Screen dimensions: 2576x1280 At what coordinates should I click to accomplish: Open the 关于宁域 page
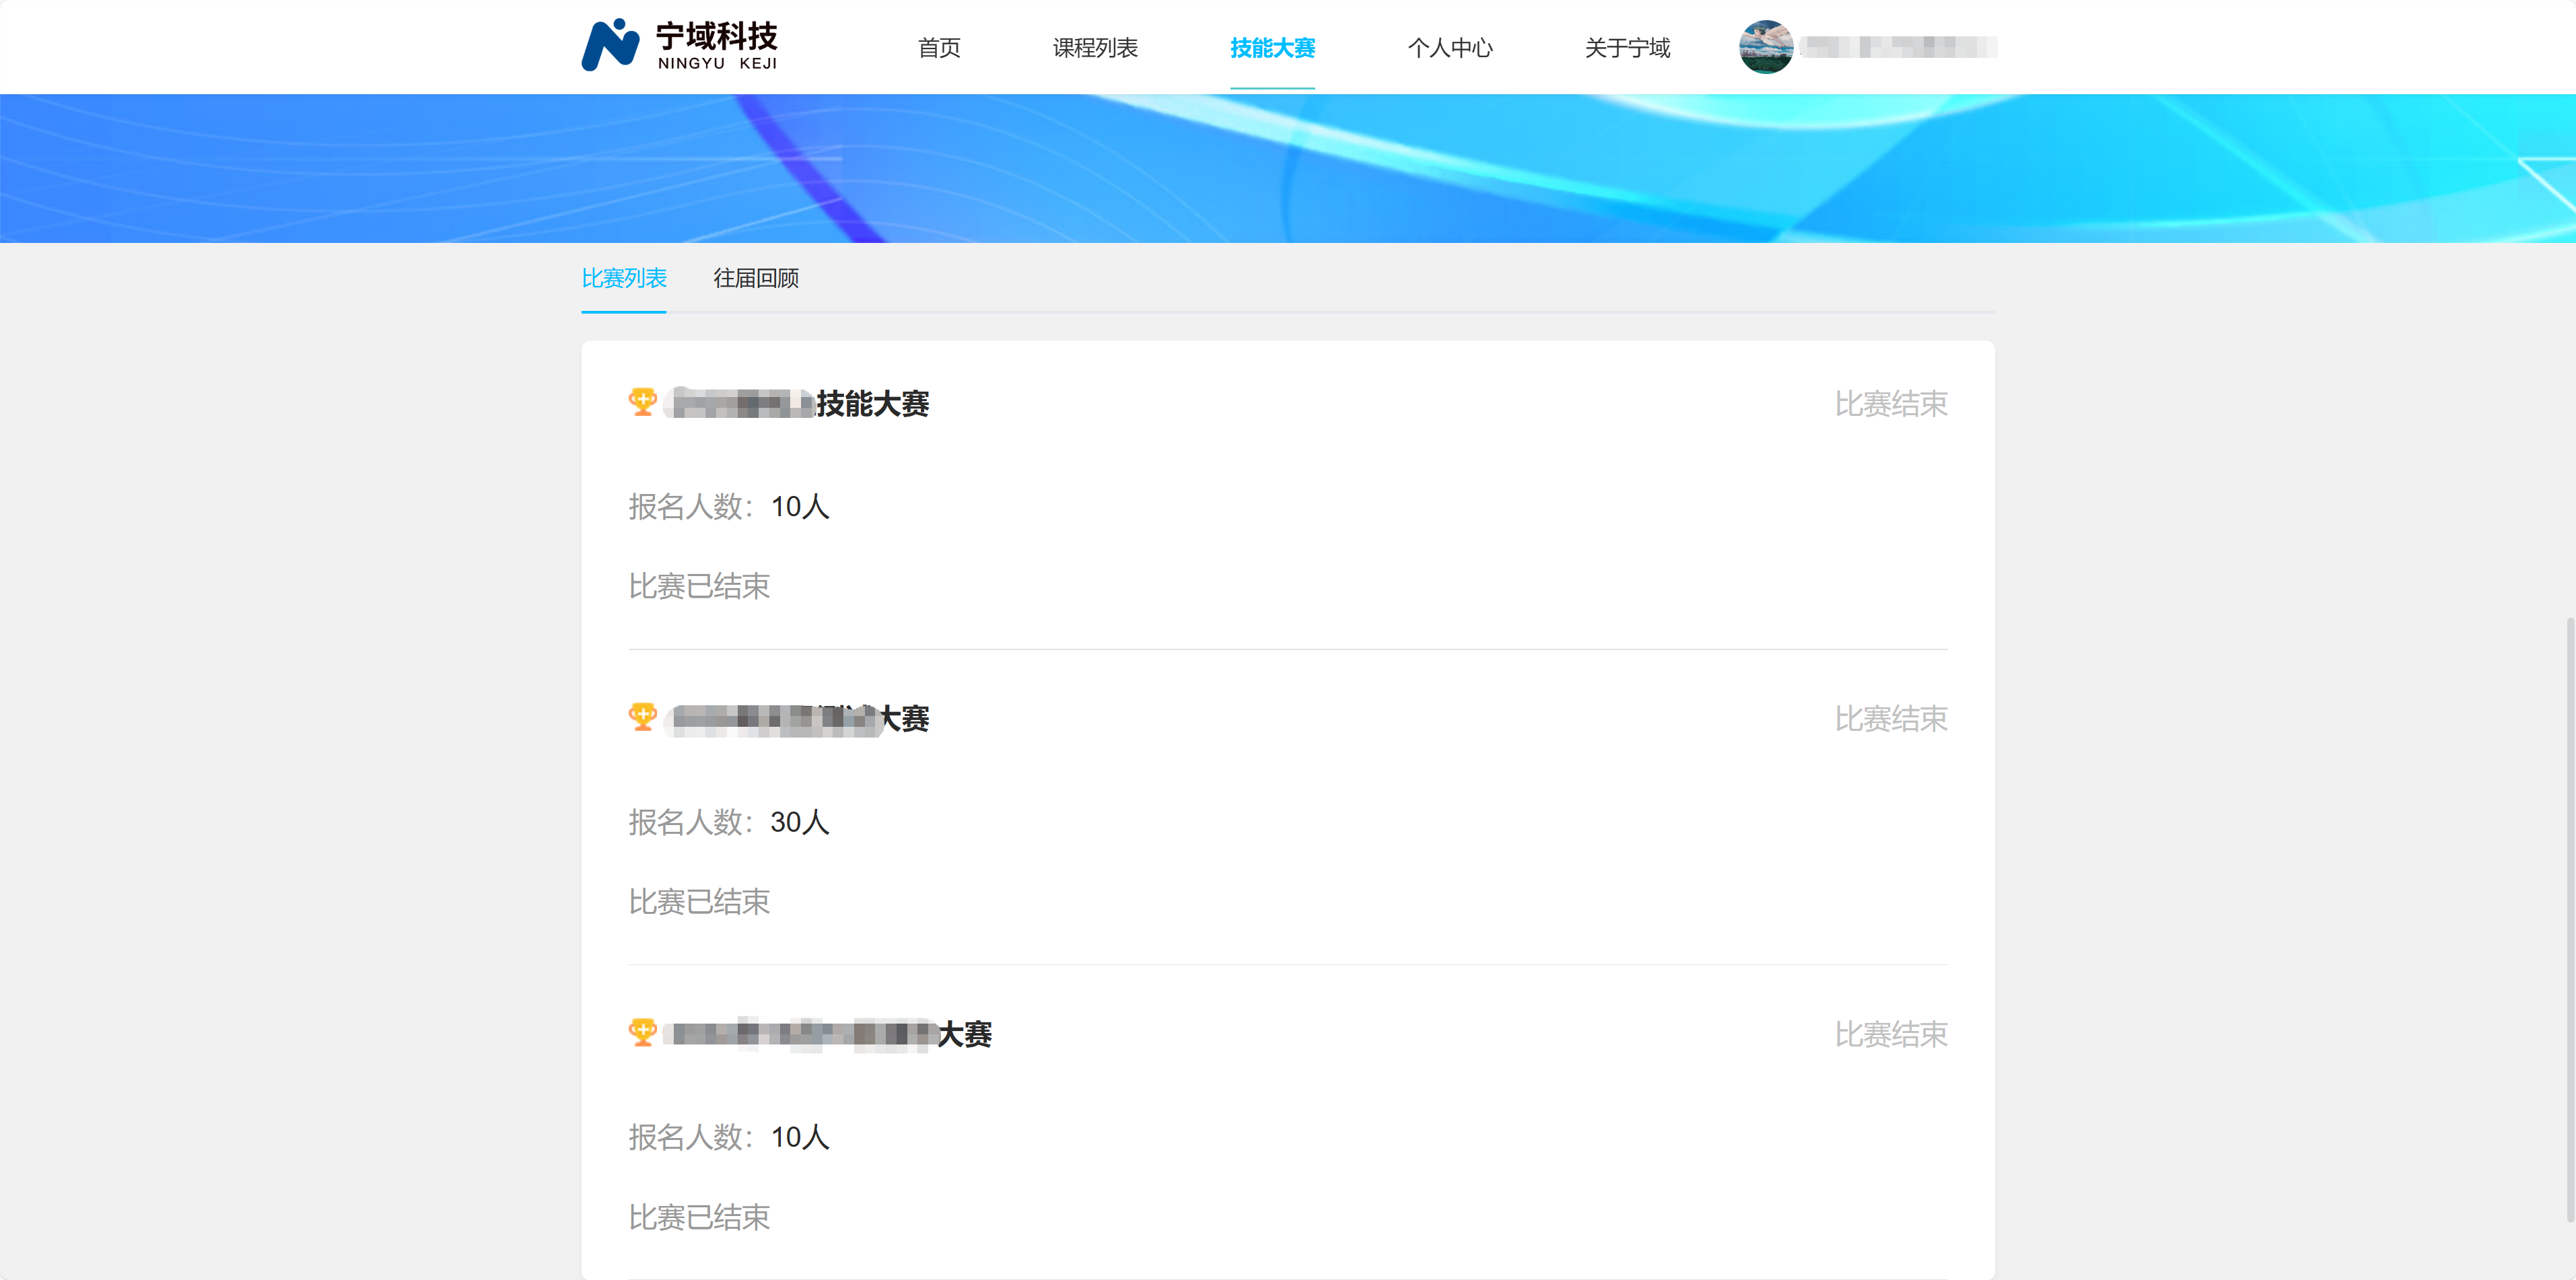click(1627, 47)
